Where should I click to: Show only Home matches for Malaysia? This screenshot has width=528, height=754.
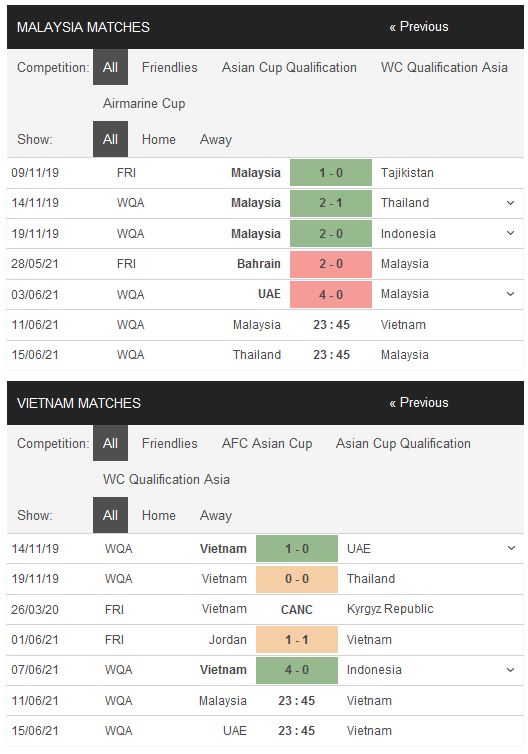pos(159,139)
